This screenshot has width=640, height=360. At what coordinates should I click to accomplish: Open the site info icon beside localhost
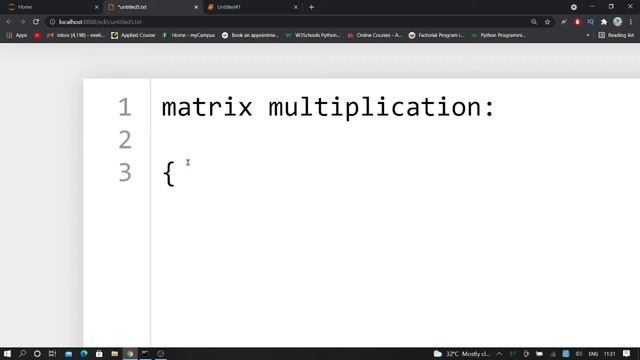(x=52, y=22)
